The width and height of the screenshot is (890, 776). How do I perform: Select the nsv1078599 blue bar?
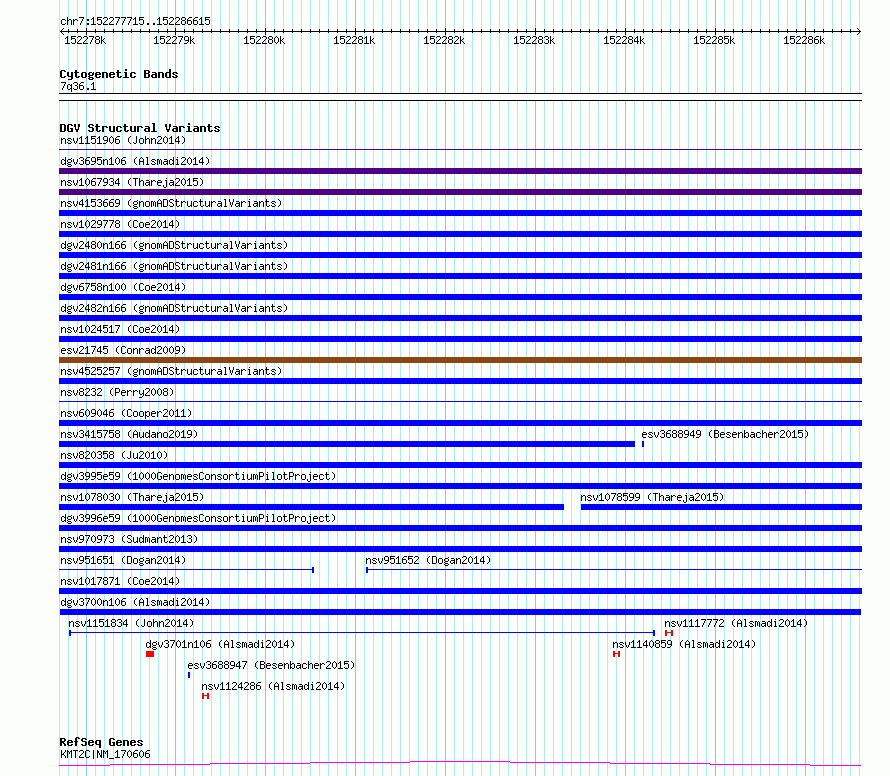coord(721,507)
